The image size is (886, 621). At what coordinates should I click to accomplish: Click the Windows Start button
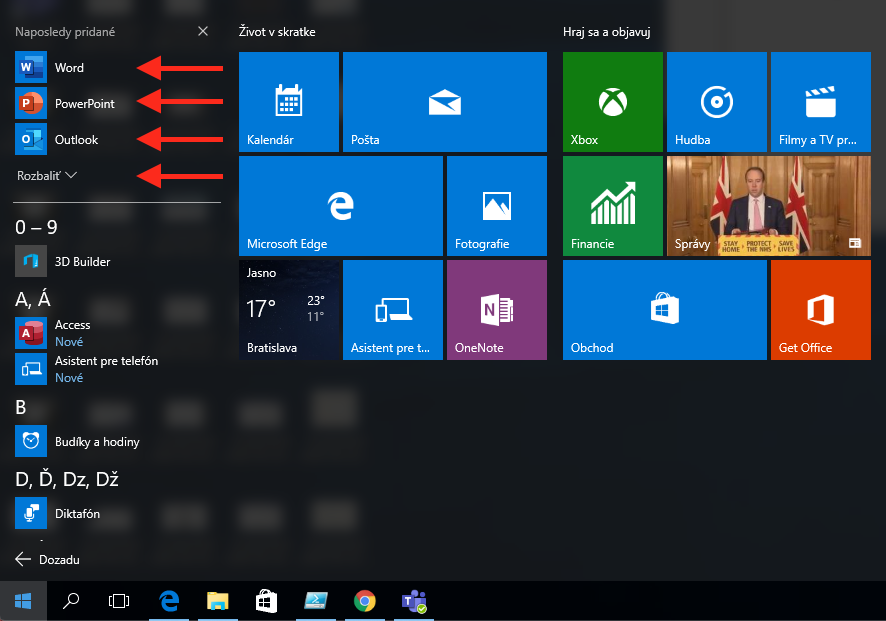pyautogui.click(x=23, y=601)
